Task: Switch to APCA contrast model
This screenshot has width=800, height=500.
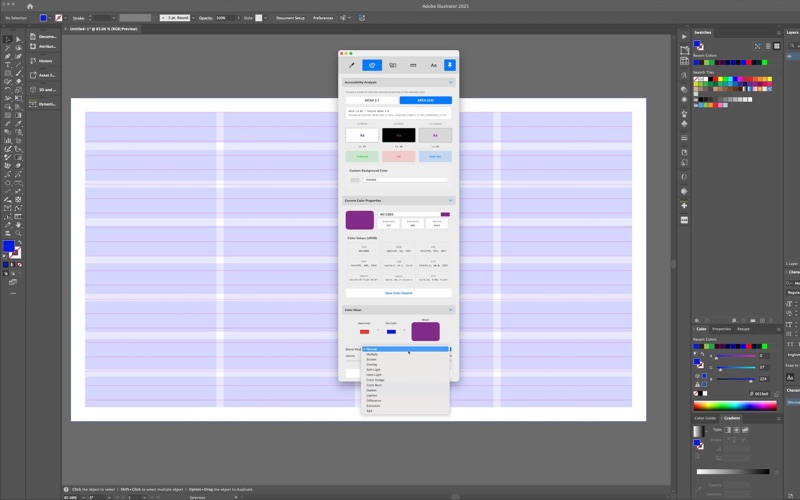Action: point(426,101)
